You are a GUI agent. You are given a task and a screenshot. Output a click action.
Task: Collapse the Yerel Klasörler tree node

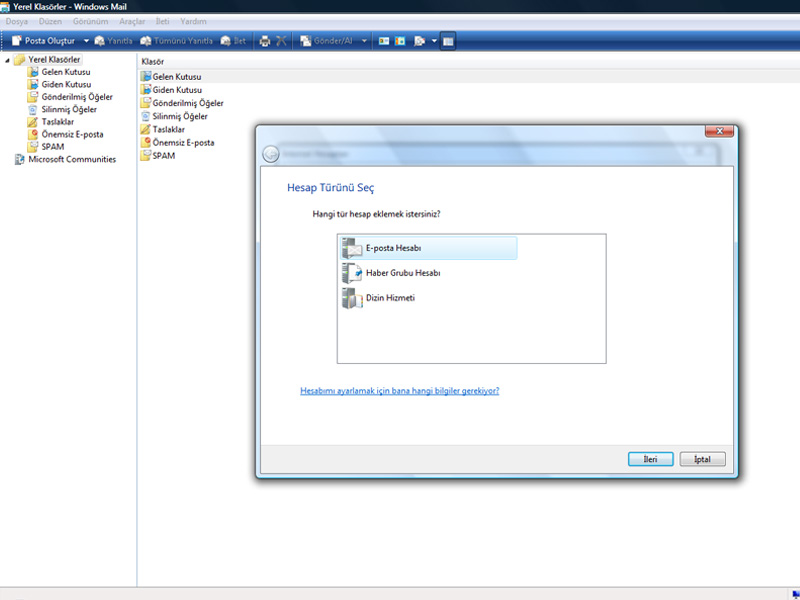[7, 60]
